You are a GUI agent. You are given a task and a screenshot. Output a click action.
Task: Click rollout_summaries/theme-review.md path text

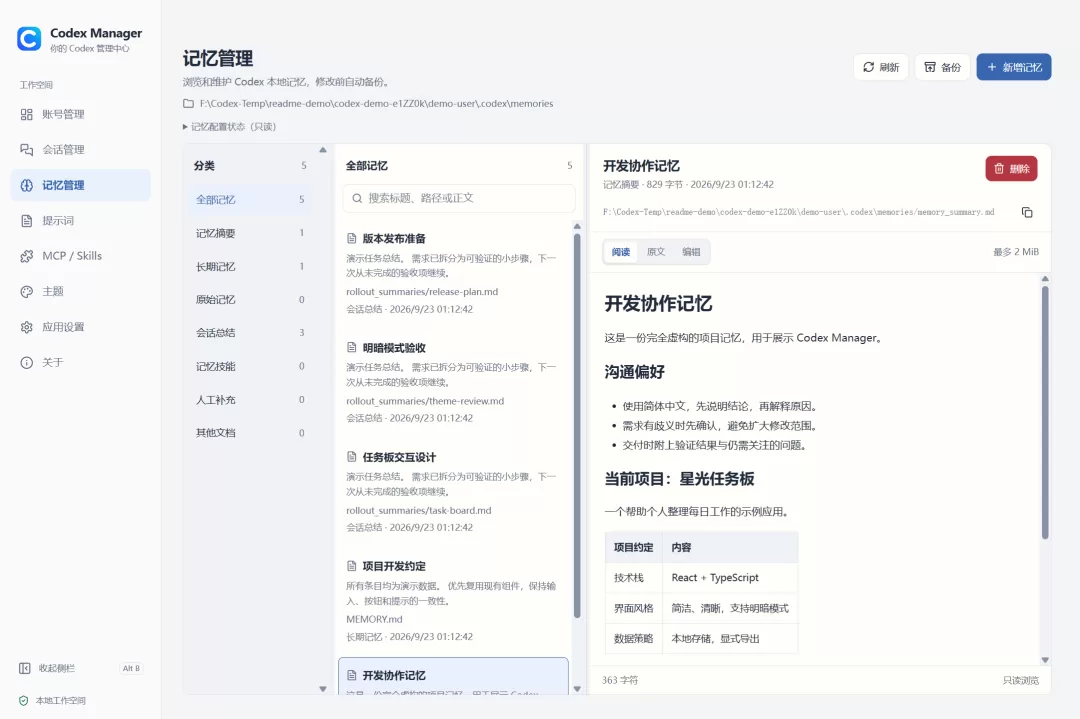pos(425,402)
